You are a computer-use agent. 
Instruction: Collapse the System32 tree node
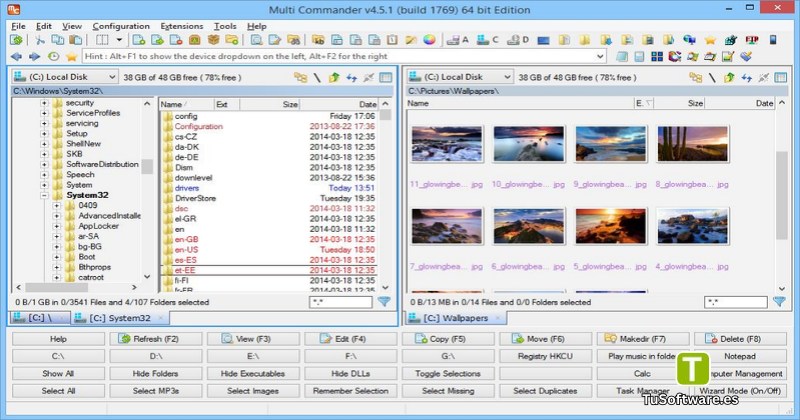pos(44,195)
